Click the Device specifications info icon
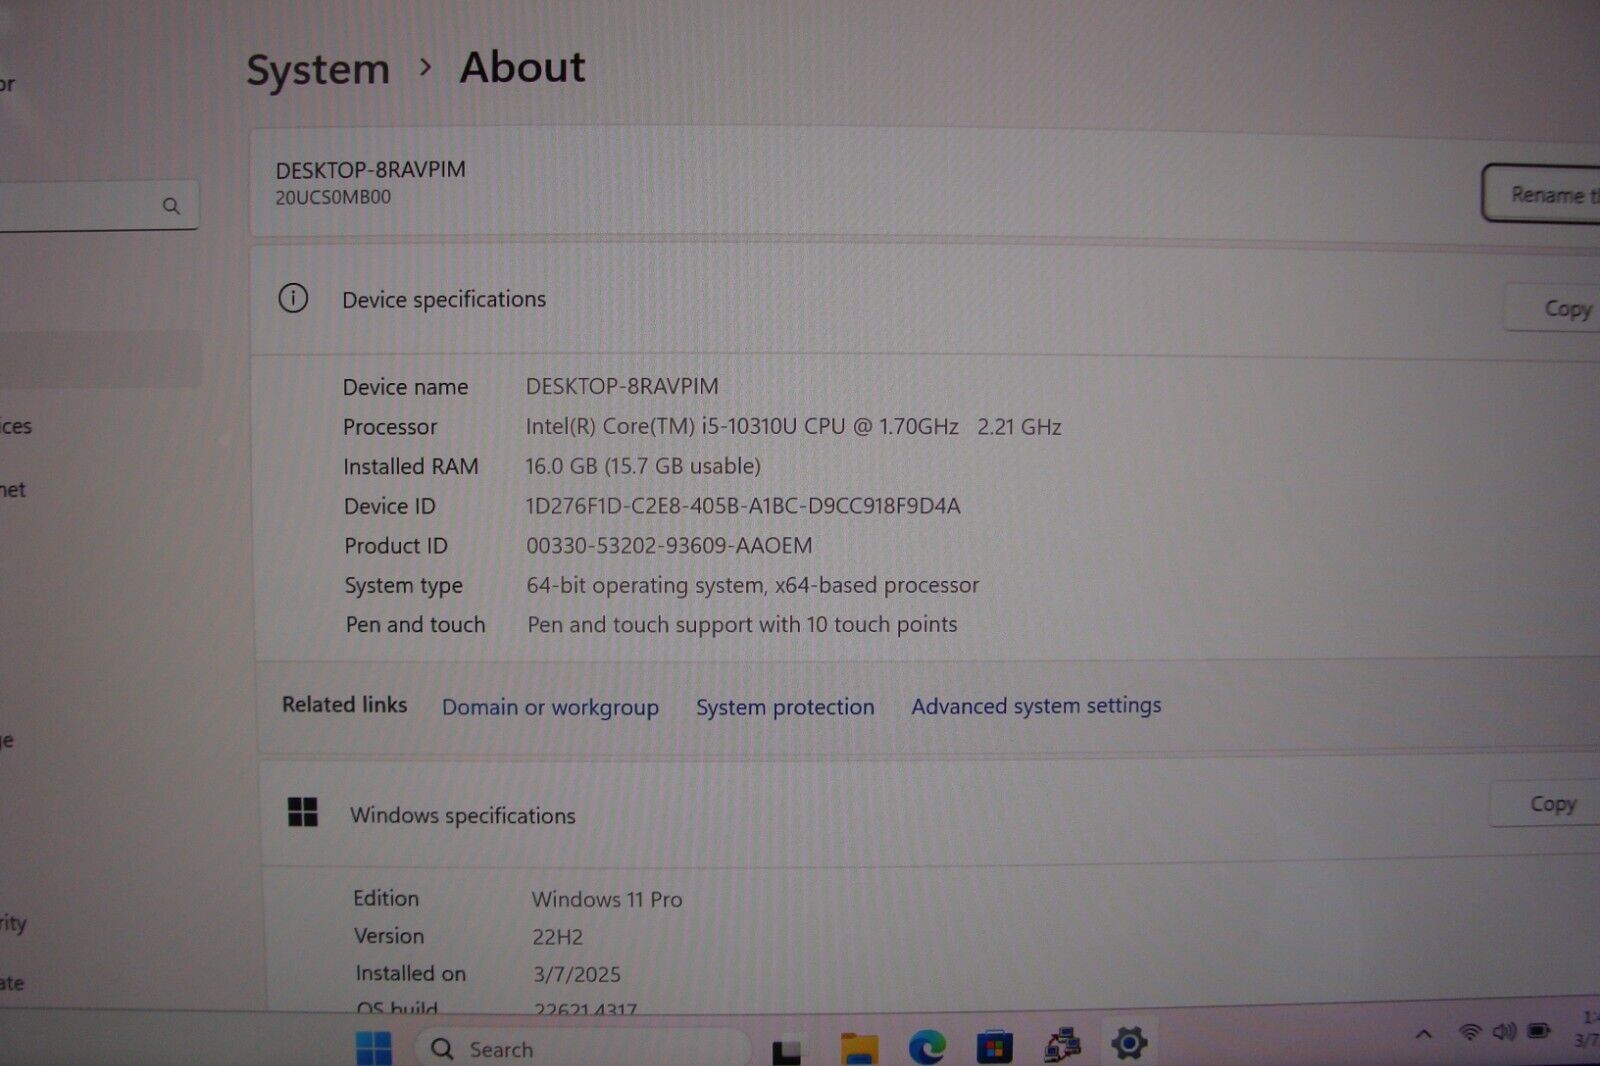Viewport: 1600px width, 1066px height. (293, 299)
